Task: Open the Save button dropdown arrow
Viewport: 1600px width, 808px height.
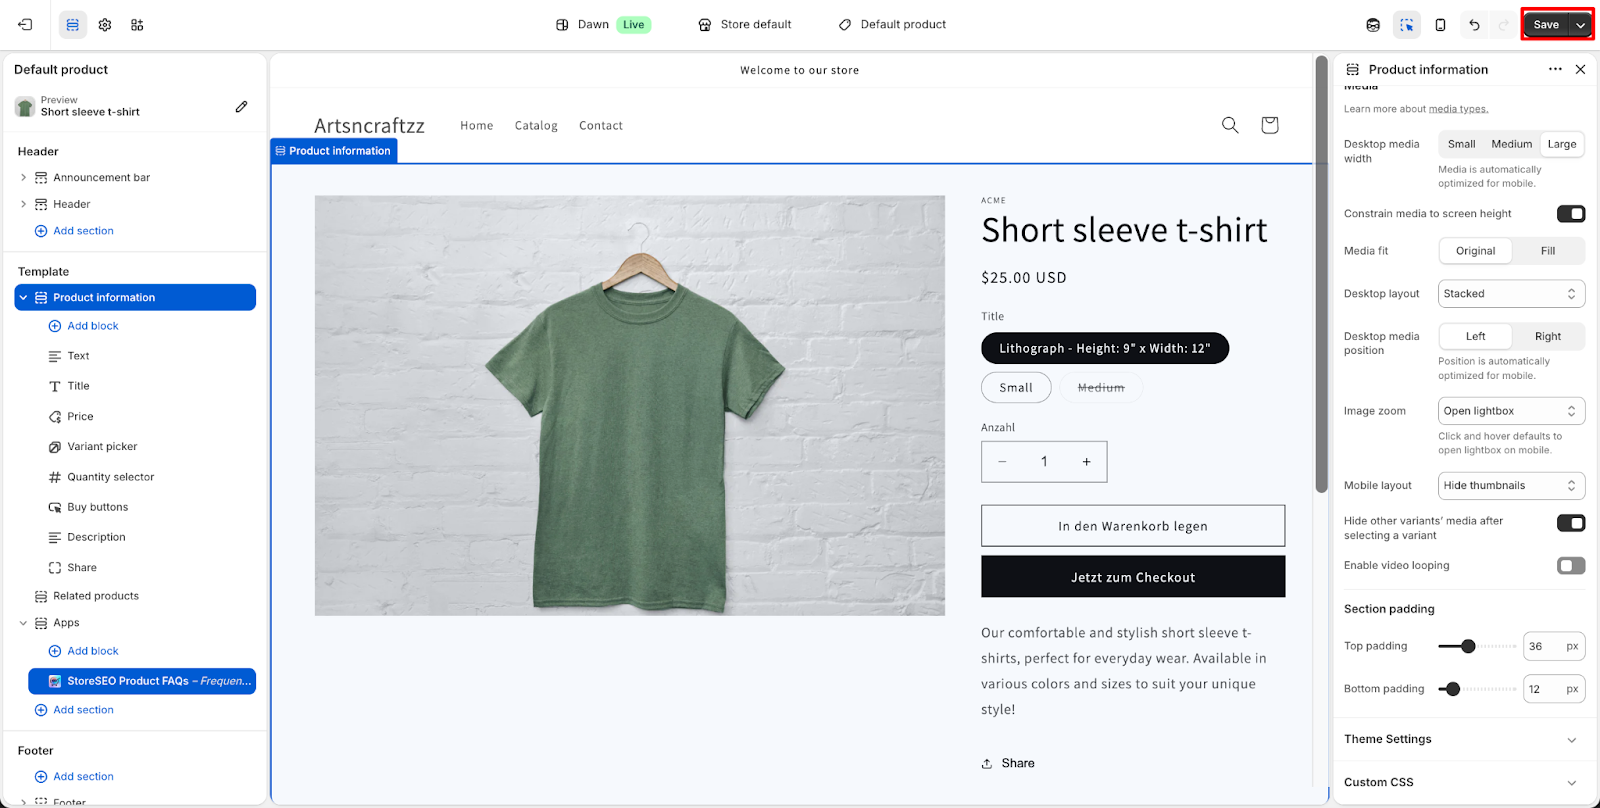Action: click(x=1580, y=25)
